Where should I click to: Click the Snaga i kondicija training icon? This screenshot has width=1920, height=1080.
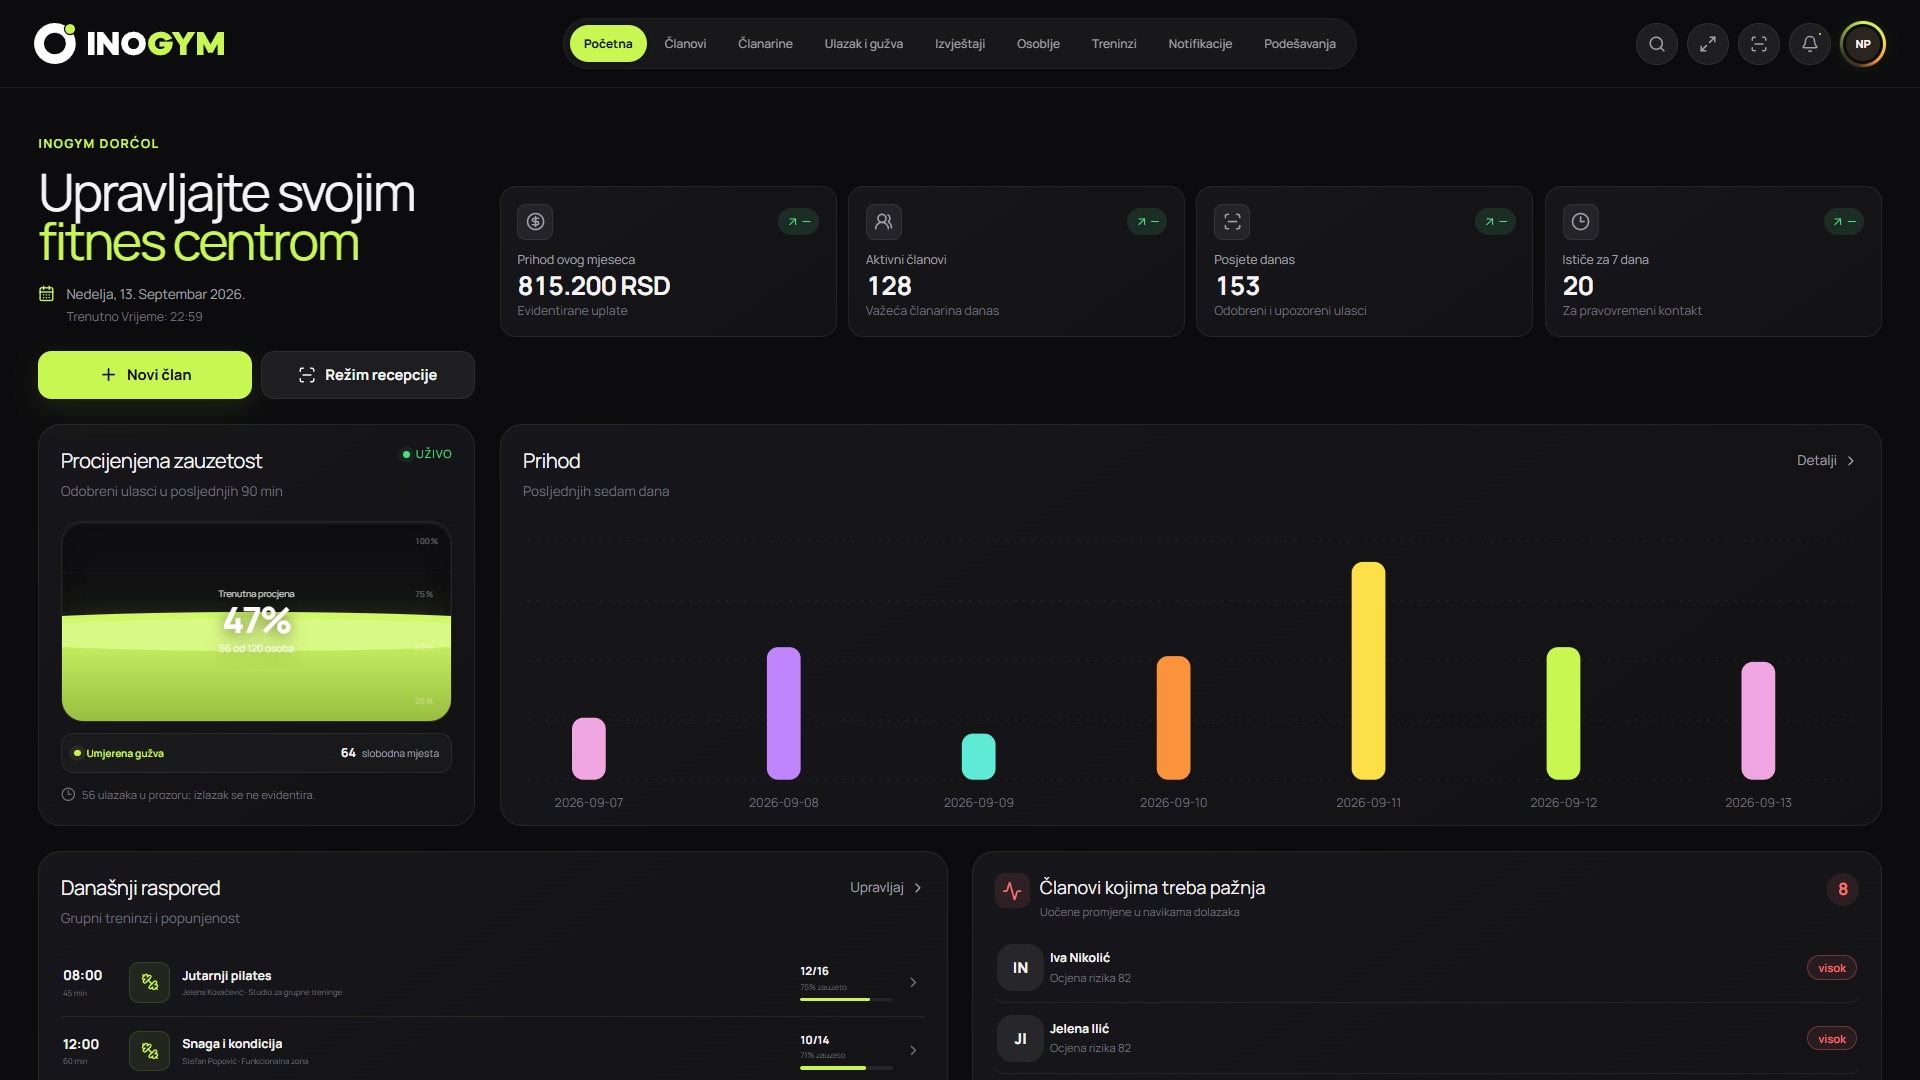click(x=150, y=1050)
